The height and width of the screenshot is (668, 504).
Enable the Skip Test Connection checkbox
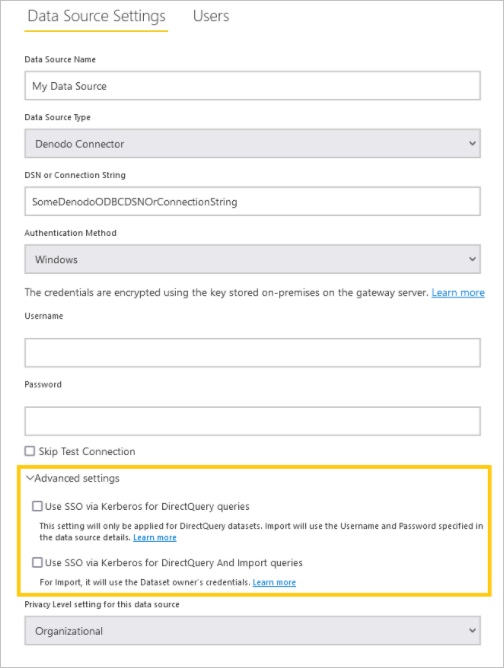coord(30,451)
